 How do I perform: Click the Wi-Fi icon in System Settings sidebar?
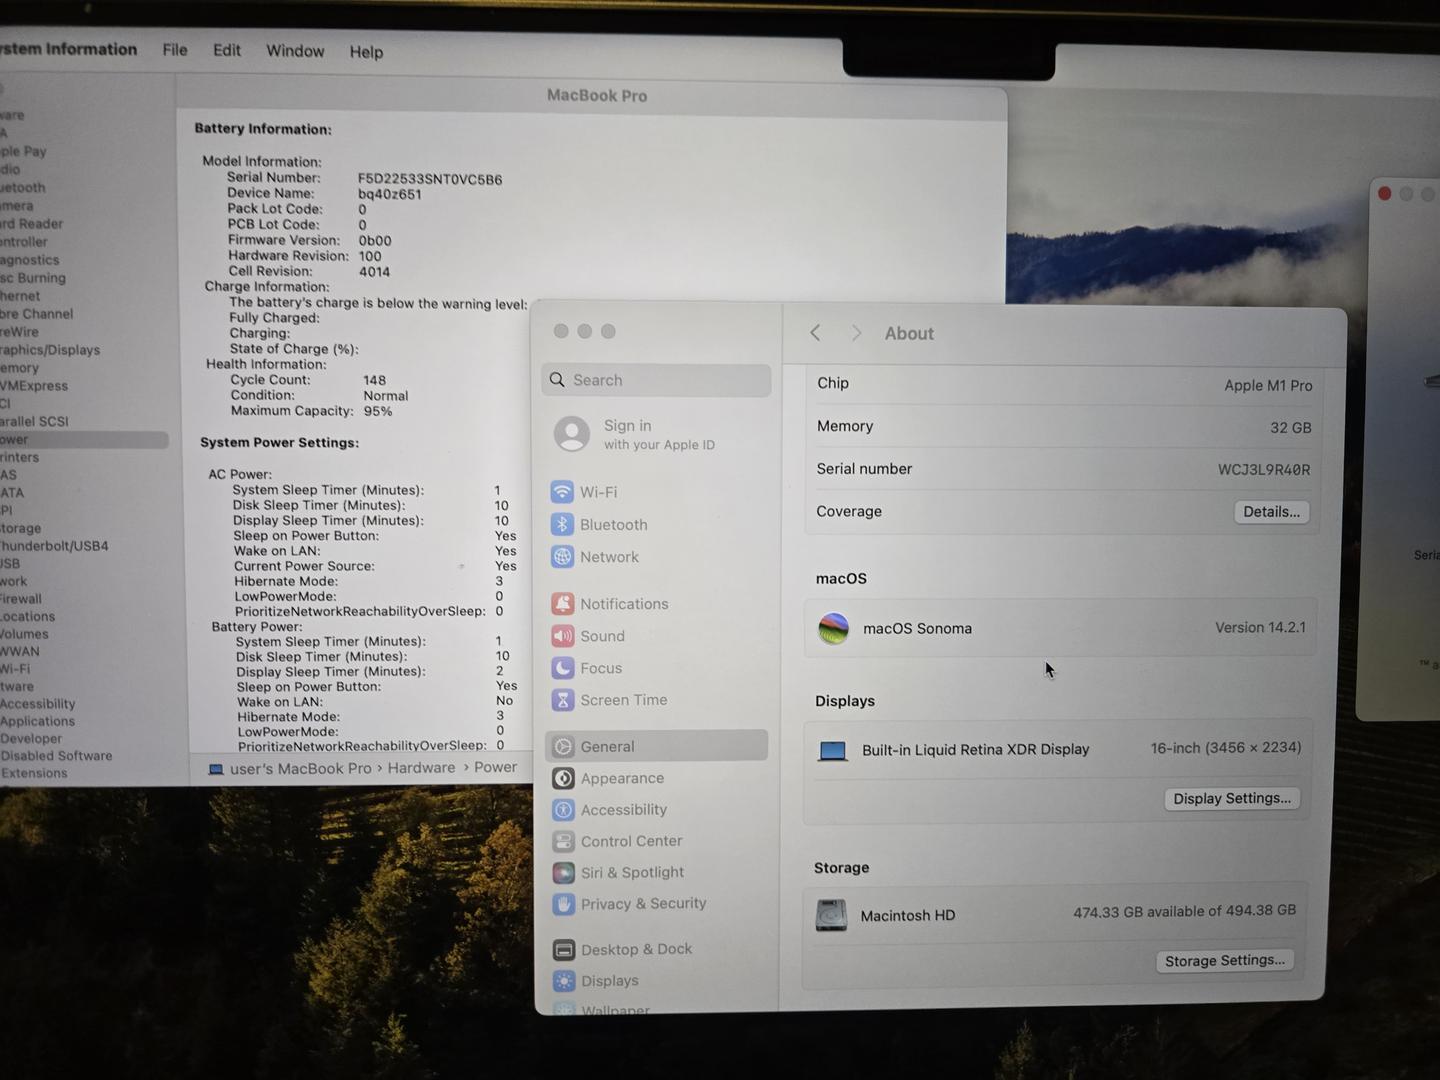tap(562, 492)
